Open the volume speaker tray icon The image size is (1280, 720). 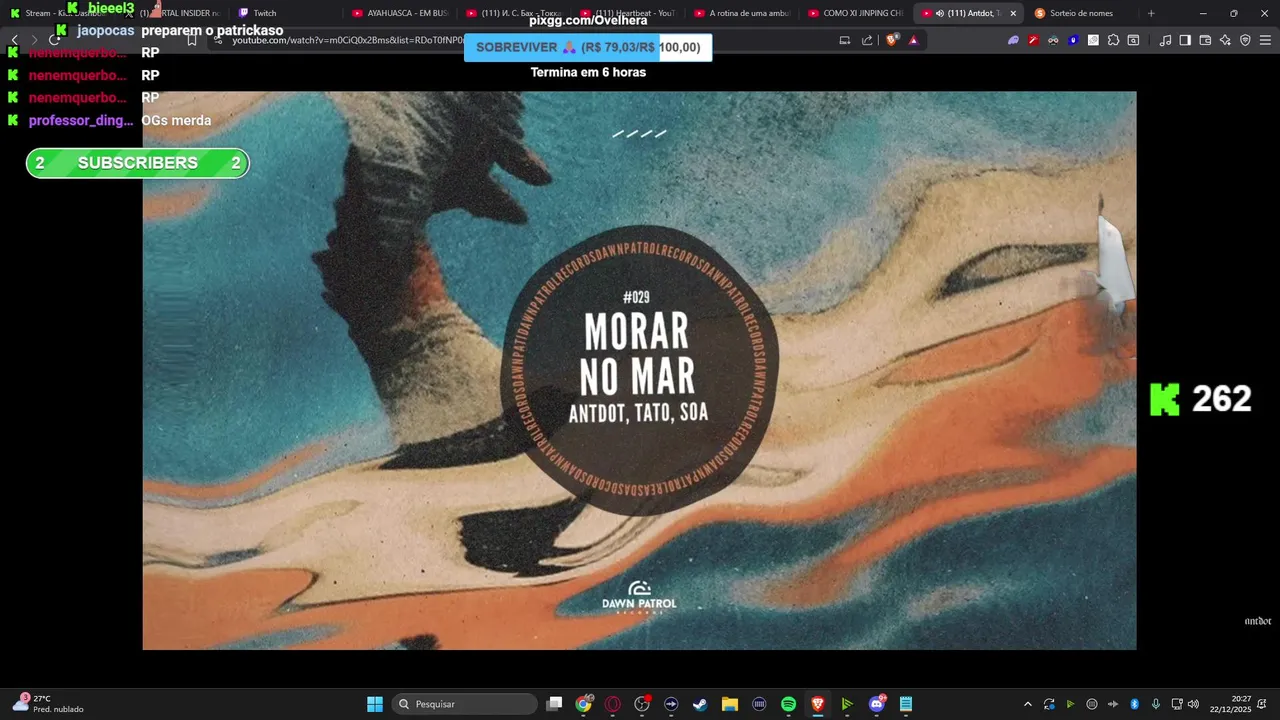coord(1193,704)
